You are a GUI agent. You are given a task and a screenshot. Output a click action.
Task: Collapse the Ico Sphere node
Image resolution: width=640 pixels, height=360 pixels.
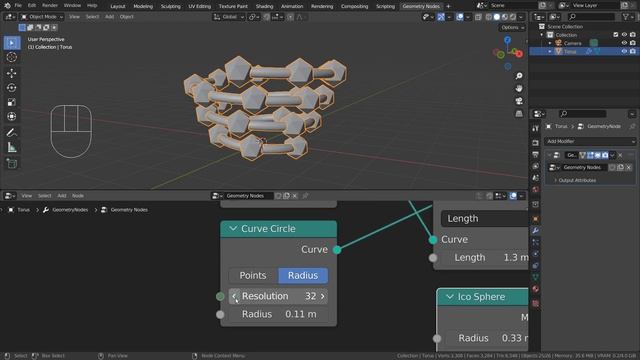[x=450, y=297]
